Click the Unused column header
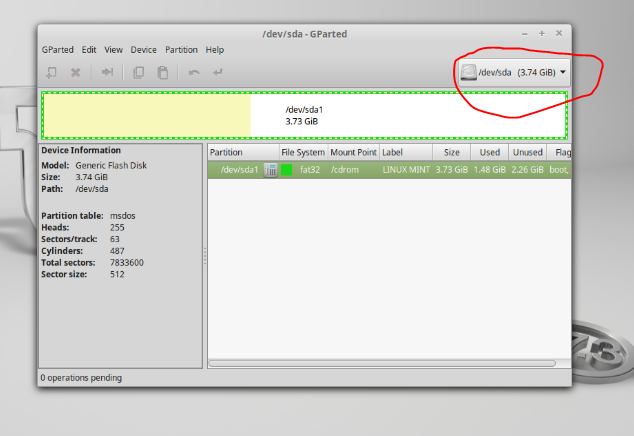Viewport: 634px width, 436px height. [x=527, y=152]
